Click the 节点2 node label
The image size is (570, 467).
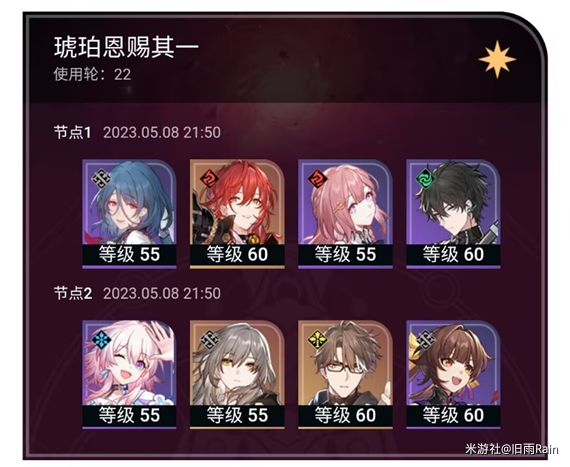tap(73, 293)
